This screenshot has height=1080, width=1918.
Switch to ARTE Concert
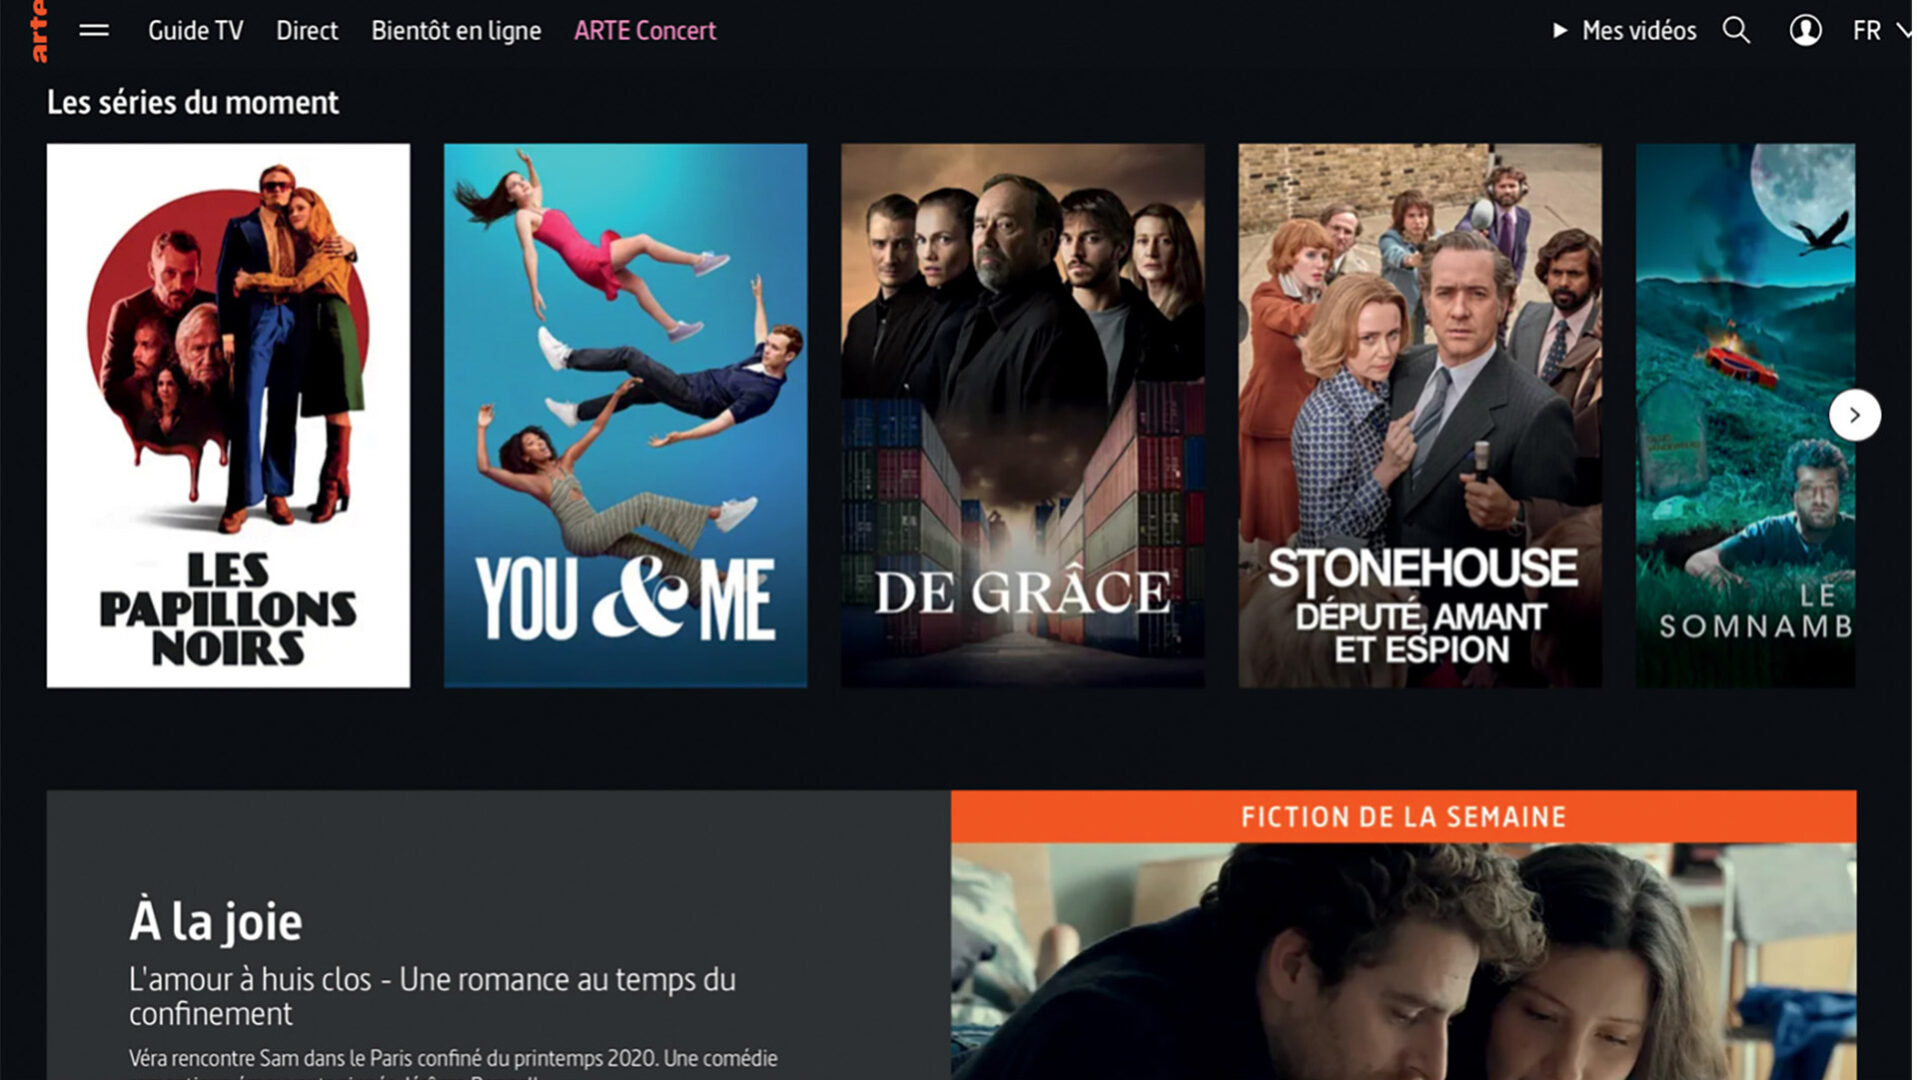click(645, 31)
